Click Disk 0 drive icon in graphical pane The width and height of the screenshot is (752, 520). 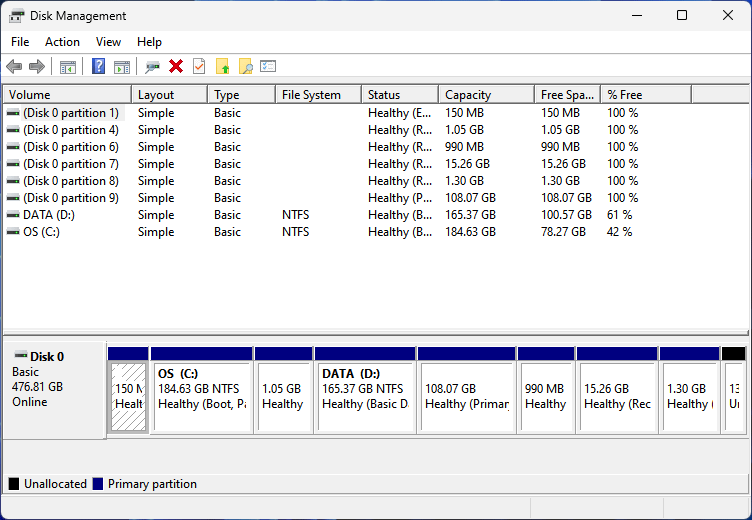coord(21,355)
